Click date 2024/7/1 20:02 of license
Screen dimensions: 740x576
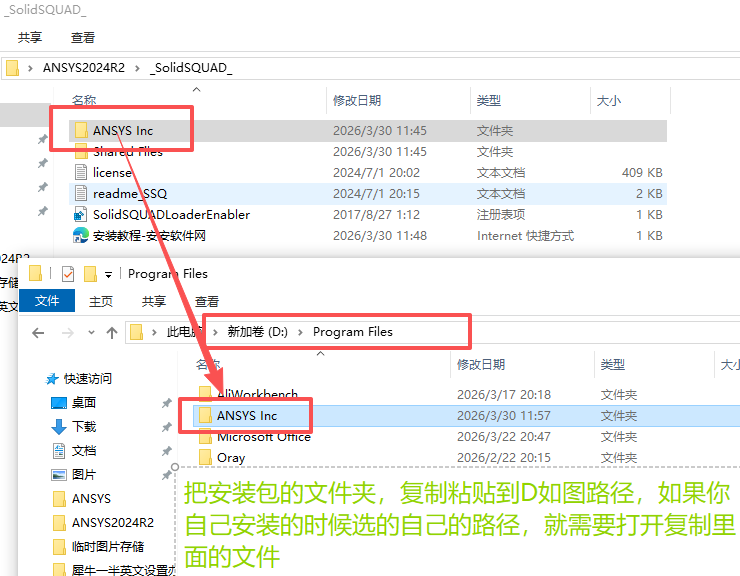point(376,172)
